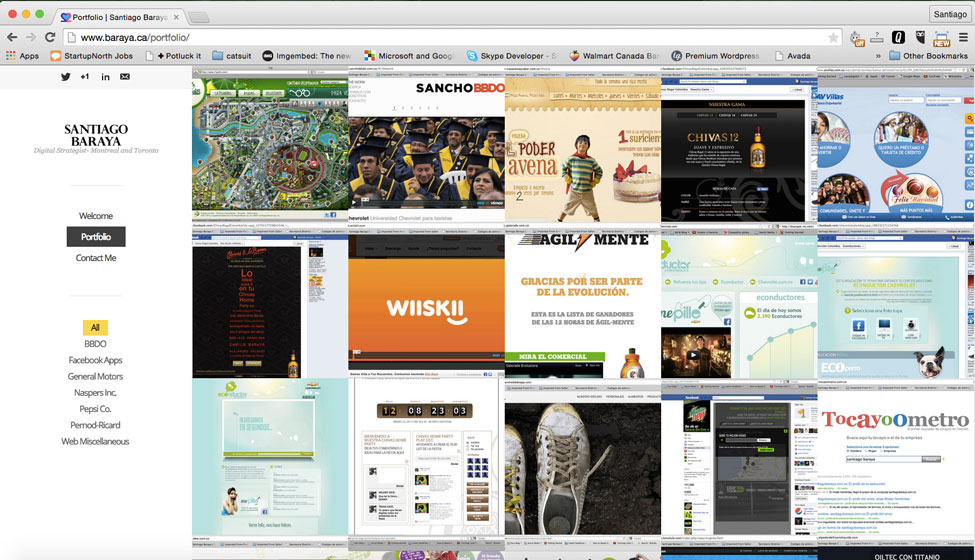Open the Apps grid shortcut
This screenshot has height=560, width=975.
22,56
